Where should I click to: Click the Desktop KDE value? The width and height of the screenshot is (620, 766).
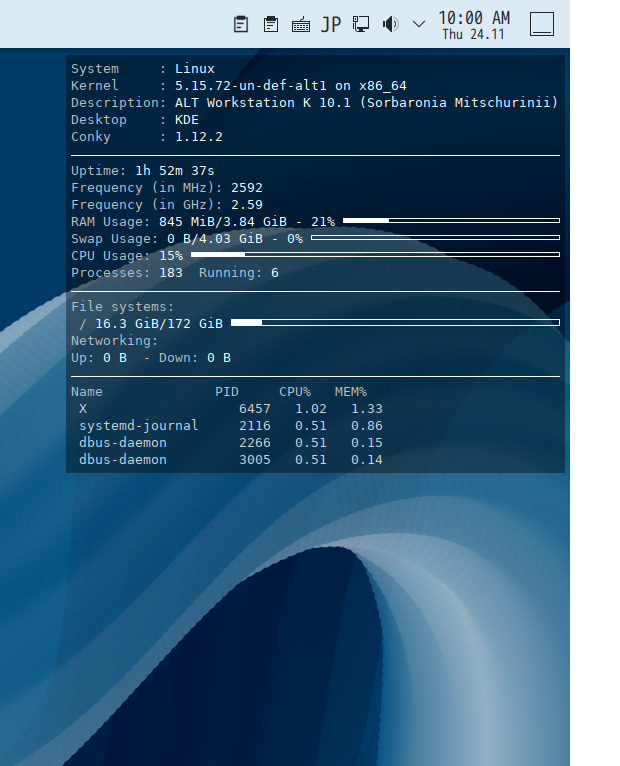(x=187, y=120)
